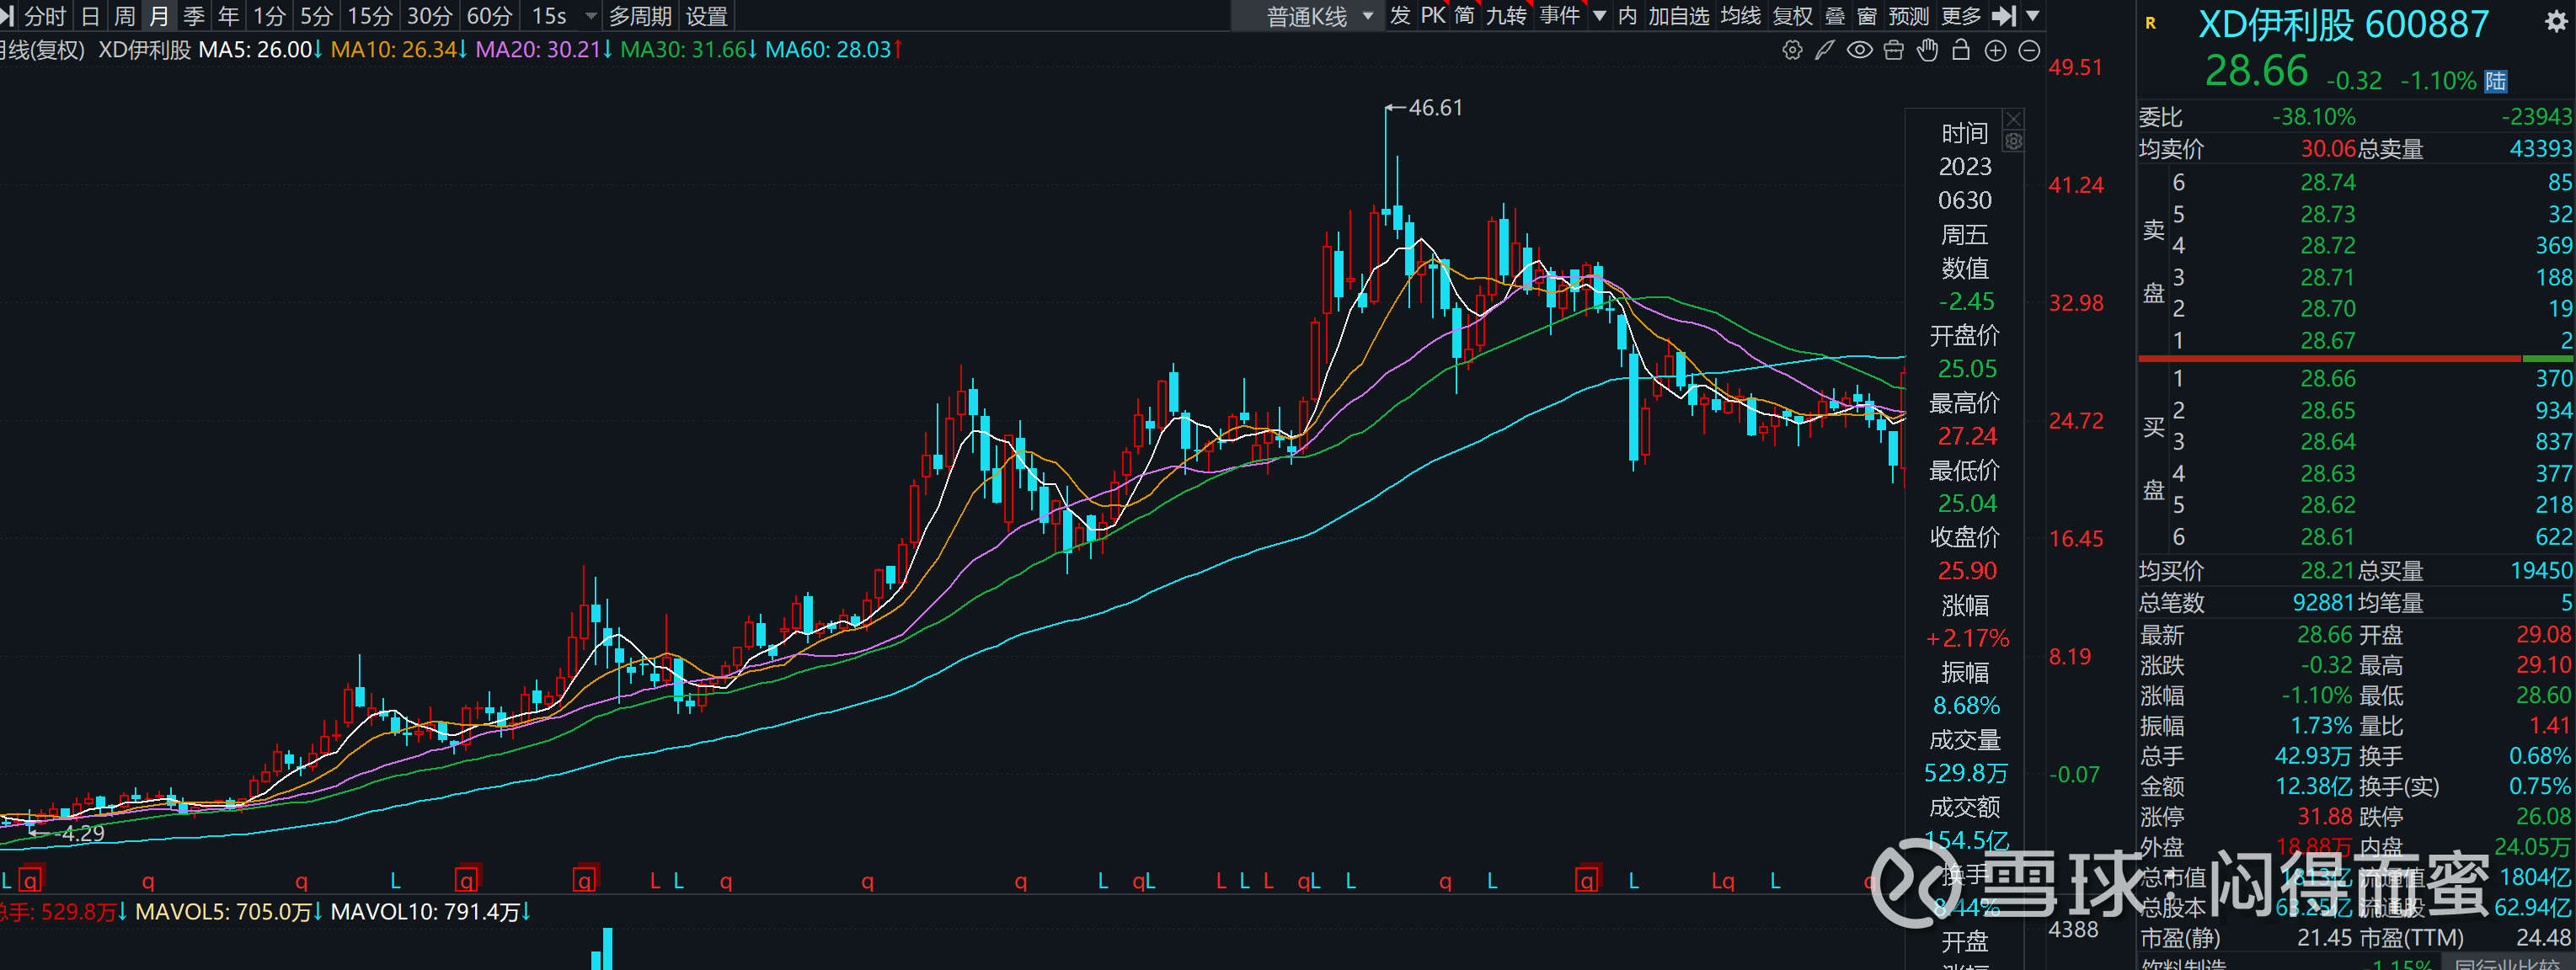Toggle 九转 indicator
Image resolution: width=2576 pixels, height=970 pixels.
[x=1507, y=16]
